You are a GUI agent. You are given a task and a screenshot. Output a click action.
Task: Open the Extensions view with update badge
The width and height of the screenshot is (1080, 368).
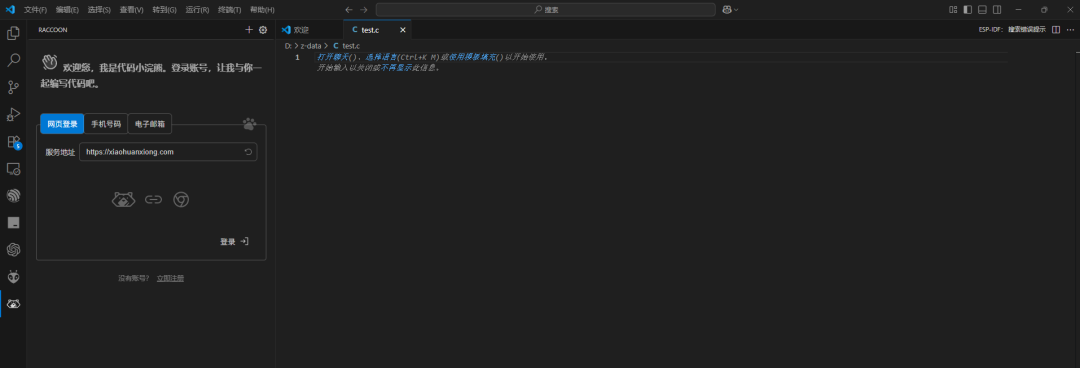13,142
